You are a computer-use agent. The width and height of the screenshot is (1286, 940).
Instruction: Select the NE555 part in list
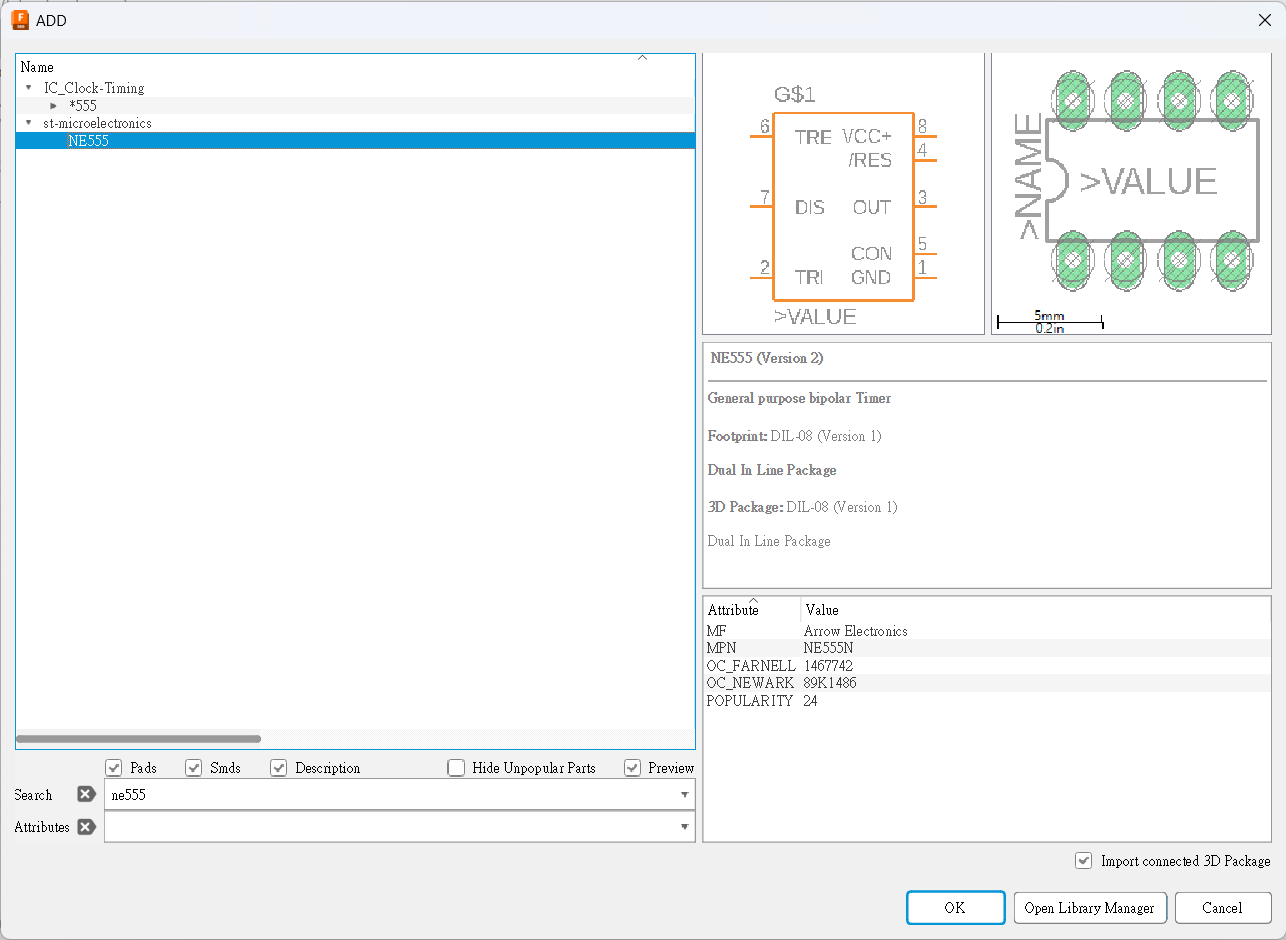(88, 141)
